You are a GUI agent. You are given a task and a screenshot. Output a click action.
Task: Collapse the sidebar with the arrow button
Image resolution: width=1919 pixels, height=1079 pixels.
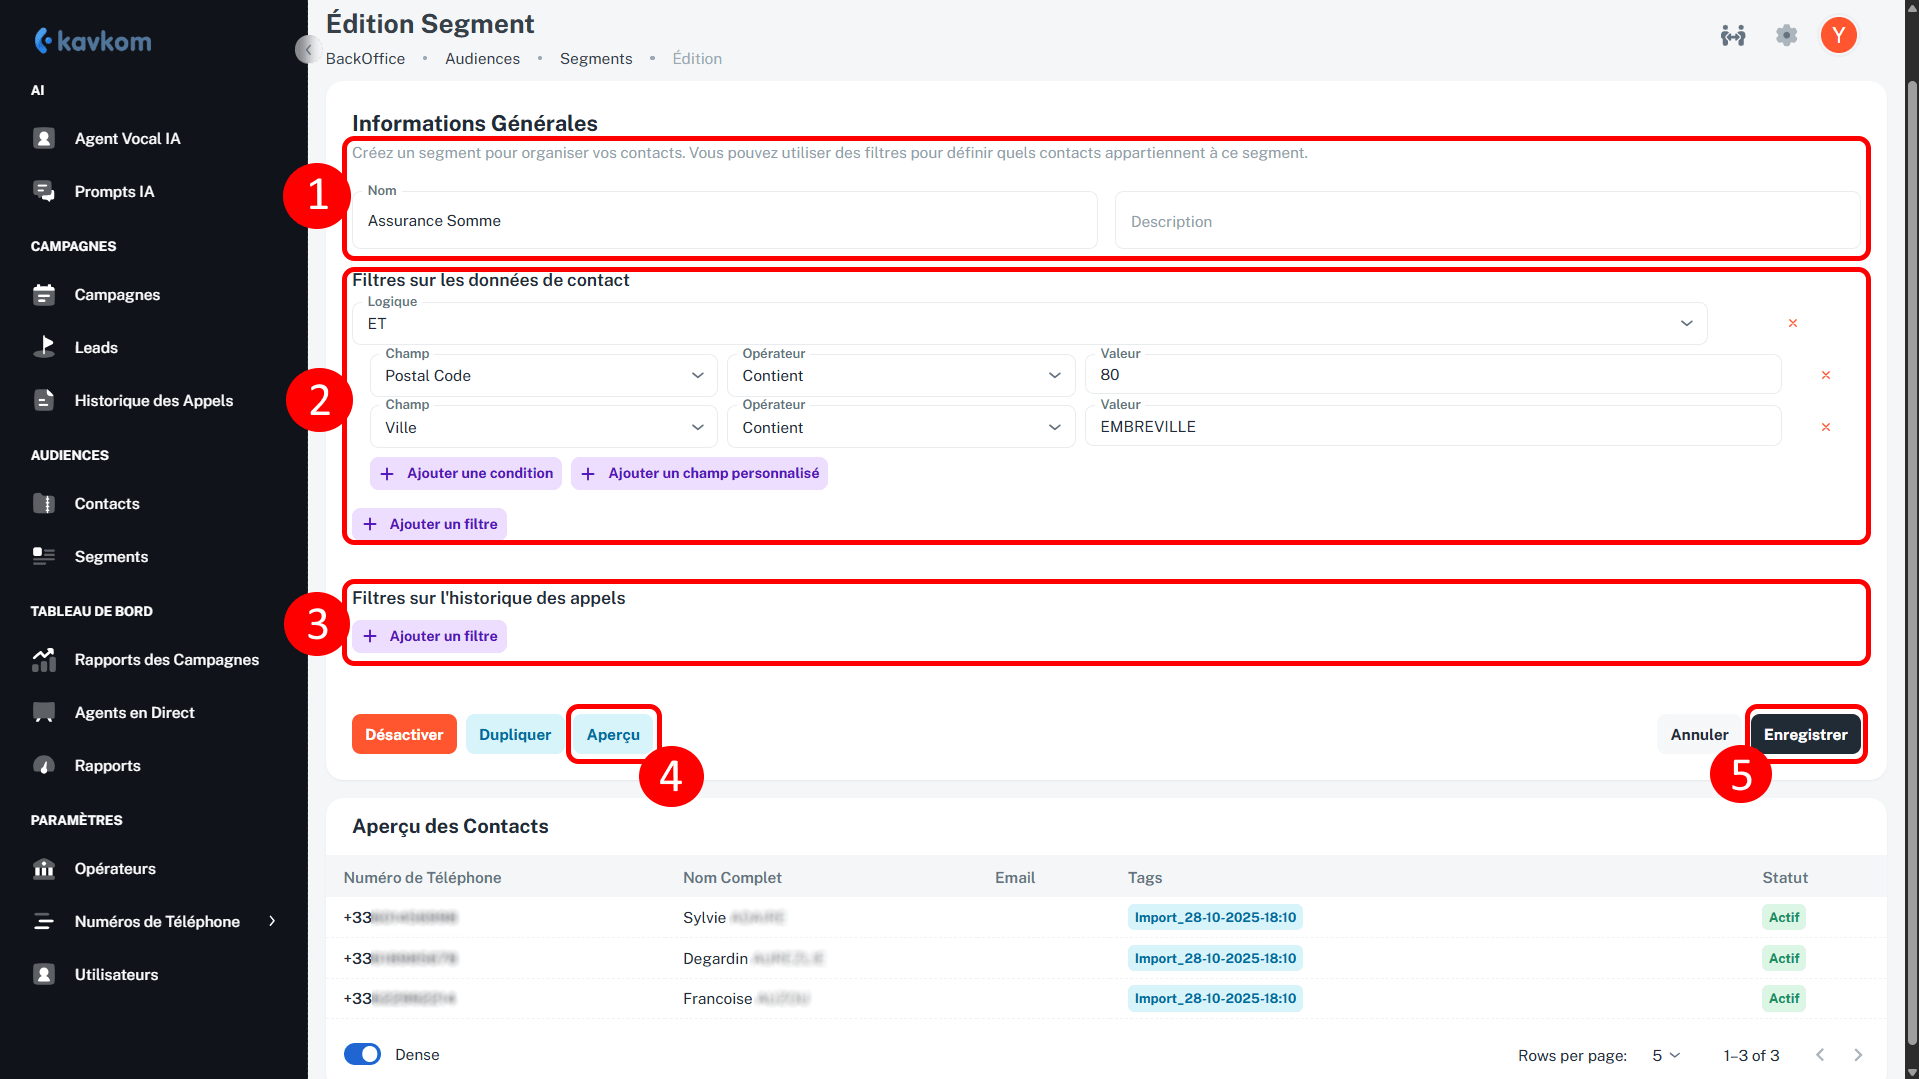(x=307, y=49)
